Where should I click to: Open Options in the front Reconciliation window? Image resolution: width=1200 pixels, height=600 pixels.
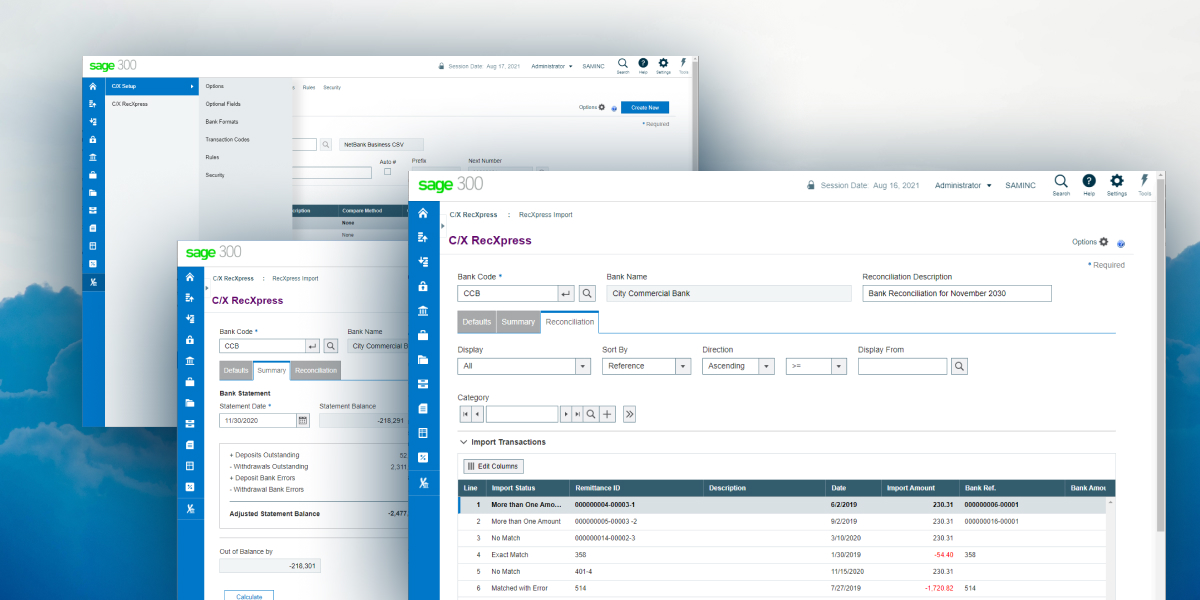(x=1090, y=242)
